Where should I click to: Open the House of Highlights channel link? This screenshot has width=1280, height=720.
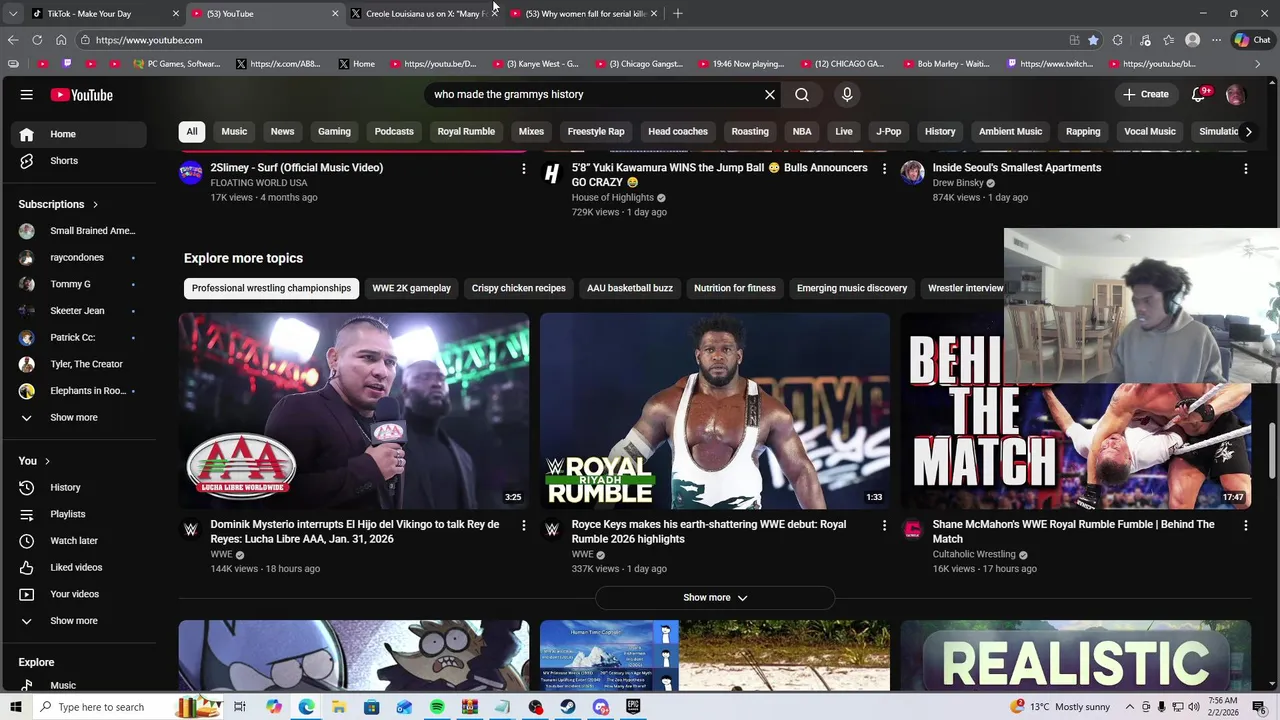coord(612,198)
